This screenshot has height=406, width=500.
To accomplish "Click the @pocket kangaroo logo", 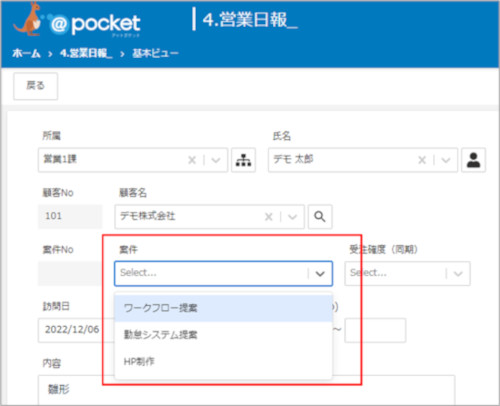I will click(77, 21).
